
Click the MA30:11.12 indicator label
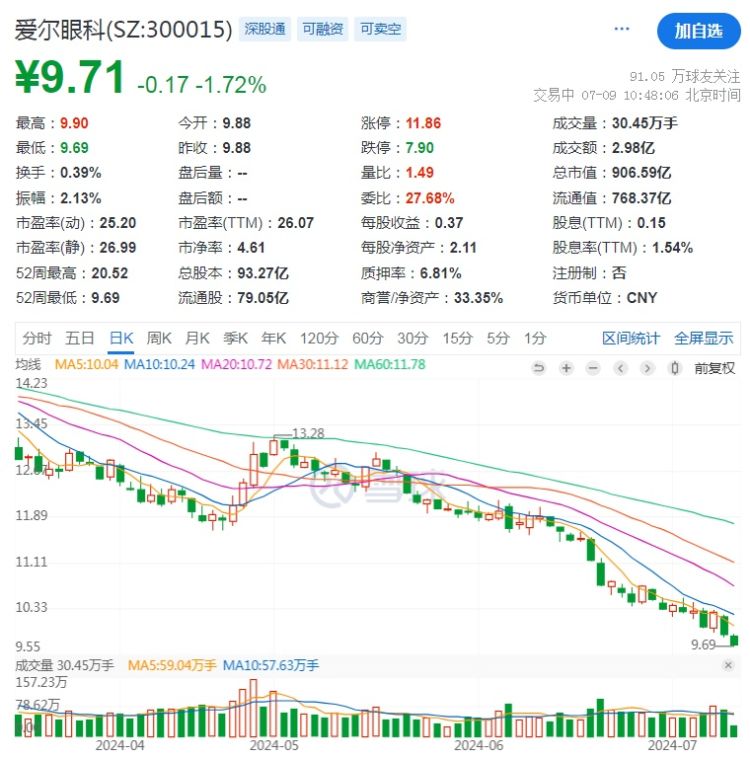coord(313,364)
